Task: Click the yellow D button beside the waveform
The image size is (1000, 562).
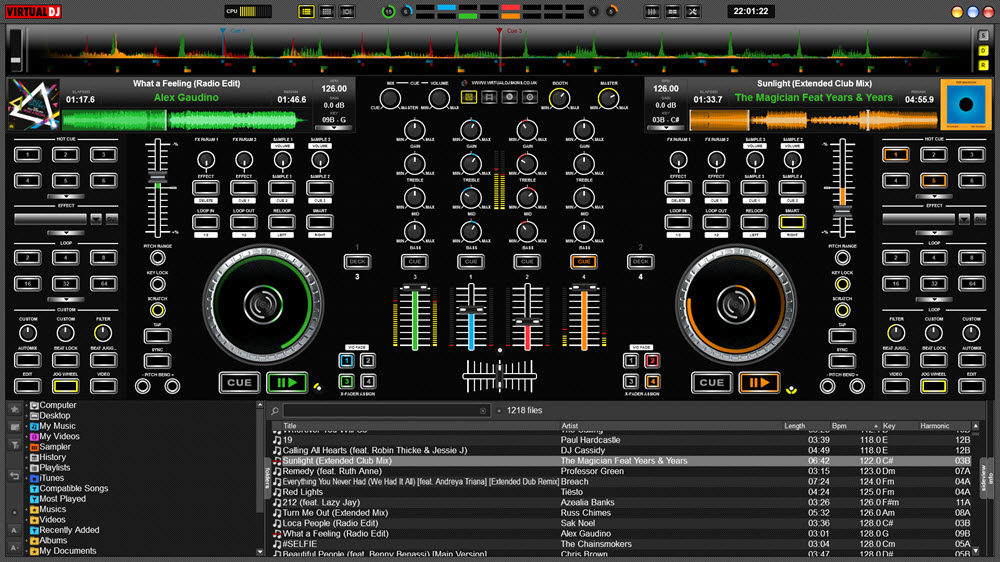Action: point(983,50)
